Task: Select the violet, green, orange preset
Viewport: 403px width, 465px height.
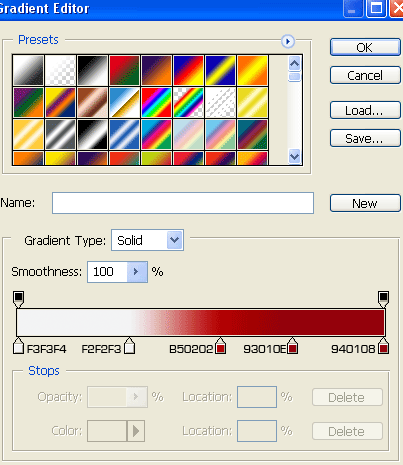Action: pyautogui.click(x=28, y=102)
